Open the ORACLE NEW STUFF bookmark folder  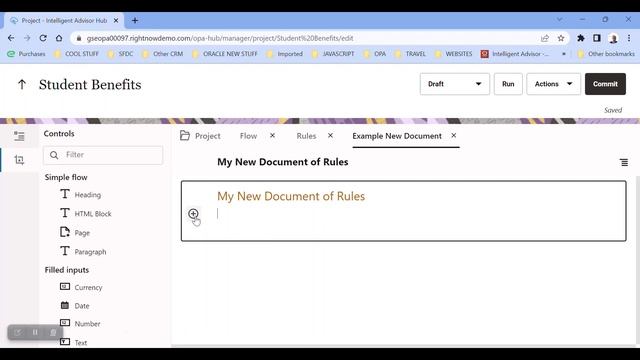pos(224,54)
